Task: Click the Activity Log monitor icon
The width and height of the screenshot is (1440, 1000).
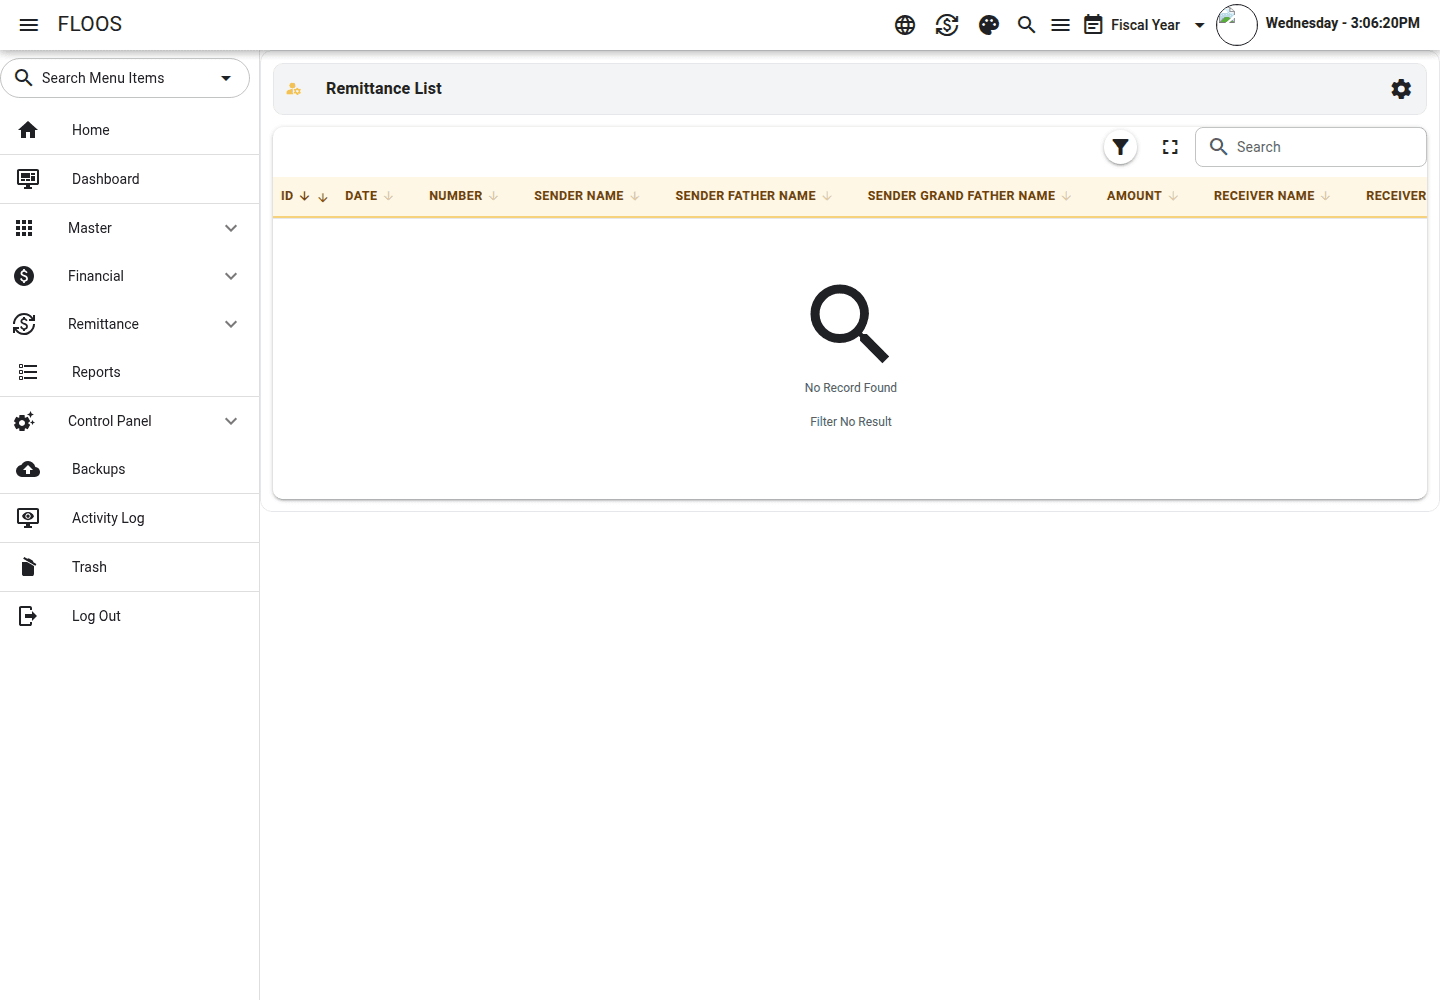Action: coord(28,518)
